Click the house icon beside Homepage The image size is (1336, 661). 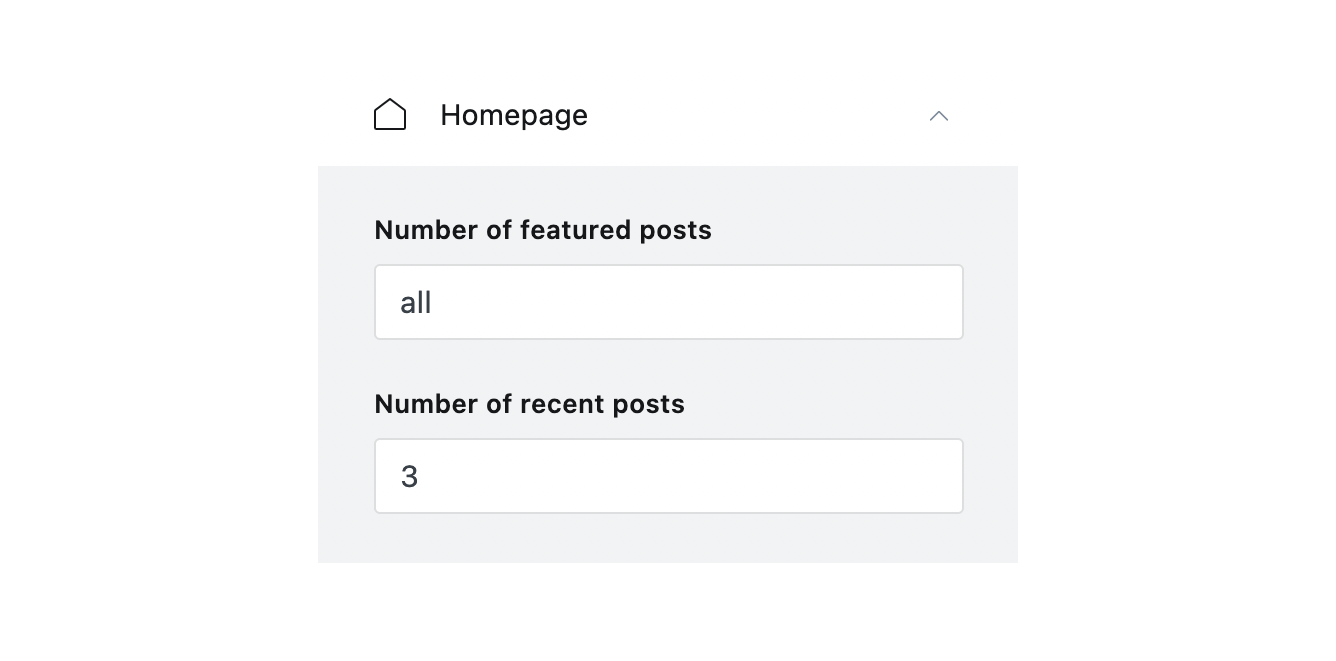coord(390,115)
